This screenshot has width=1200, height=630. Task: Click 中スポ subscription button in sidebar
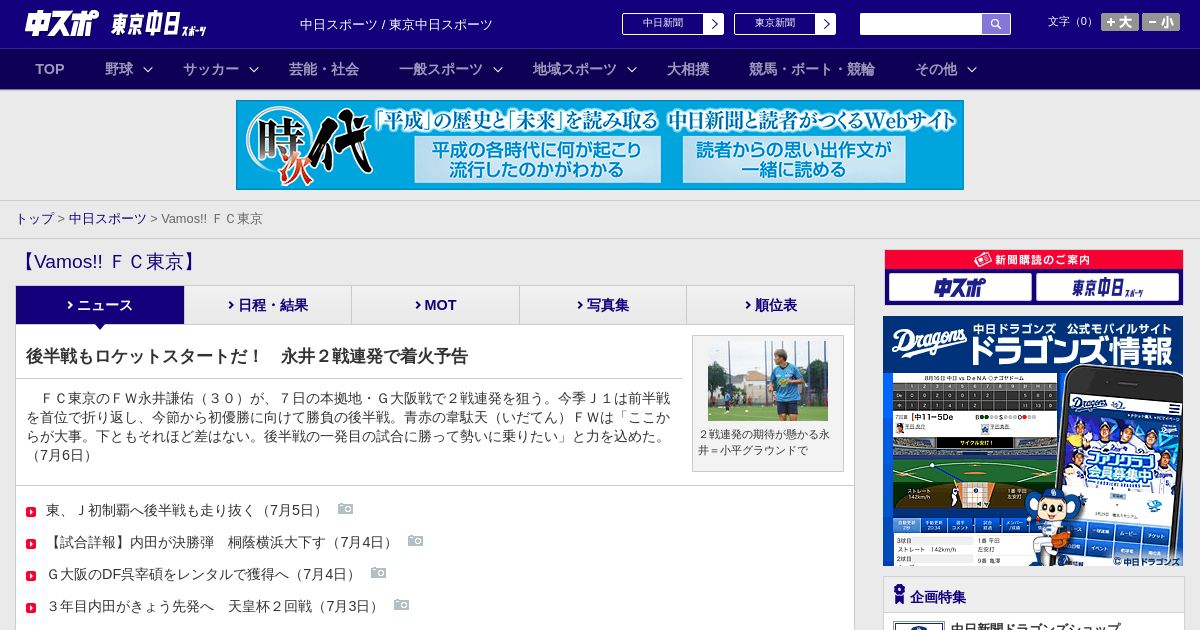pyautogui.click(x=960, y=288)
